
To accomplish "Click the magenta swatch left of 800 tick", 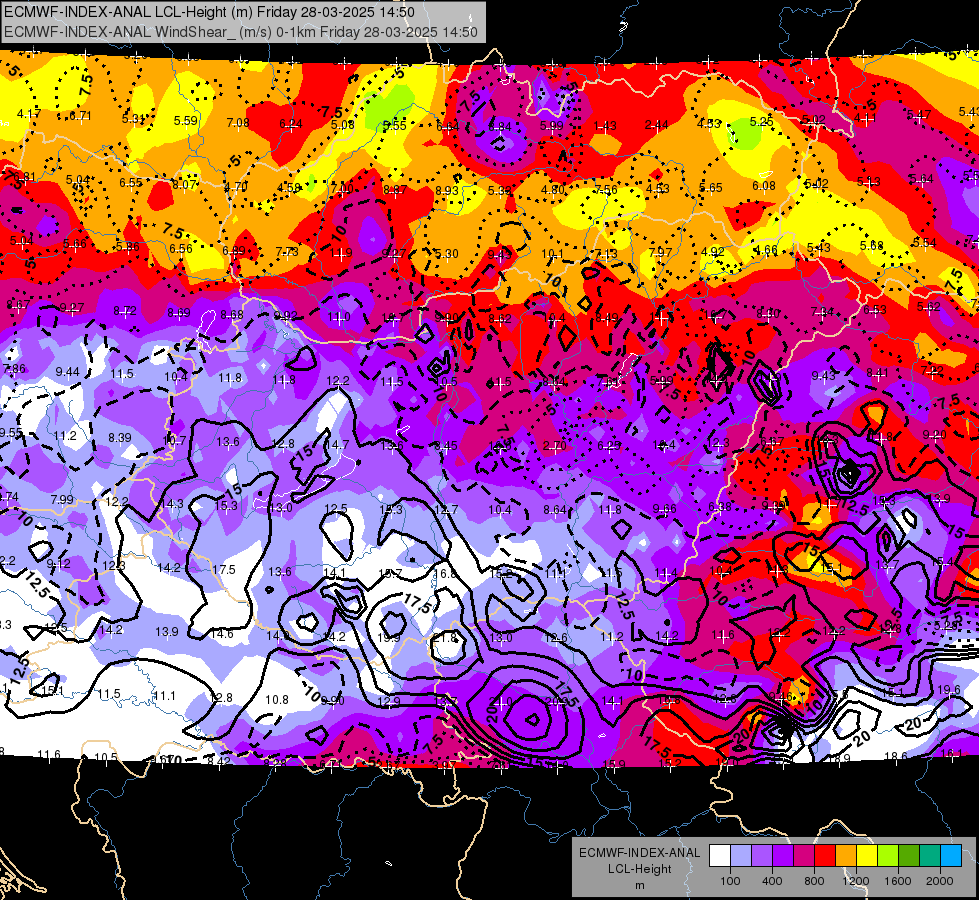I will click(x=804, y=856).
